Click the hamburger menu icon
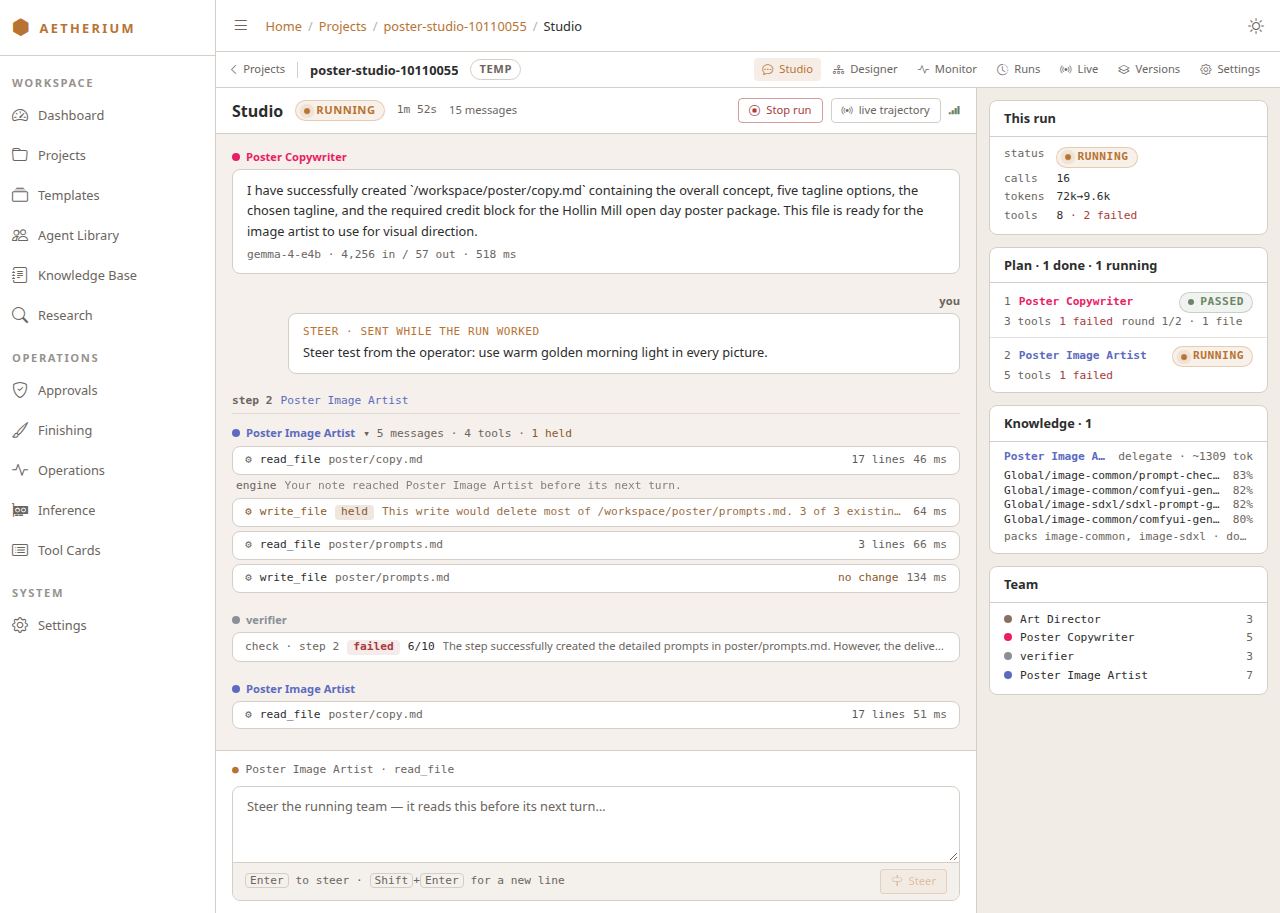 pos(241,26)
